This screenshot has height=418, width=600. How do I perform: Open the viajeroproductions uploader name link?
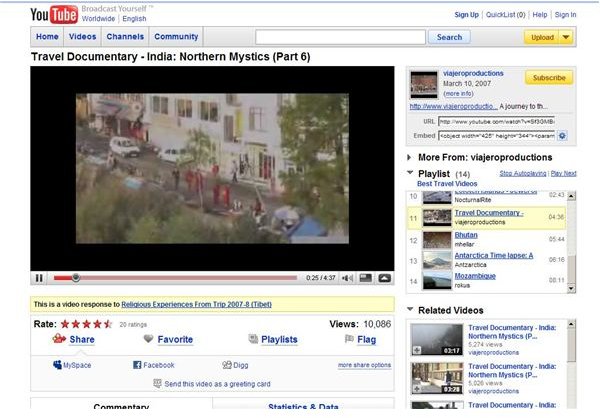pyautogui.click(x=473, y=73)
